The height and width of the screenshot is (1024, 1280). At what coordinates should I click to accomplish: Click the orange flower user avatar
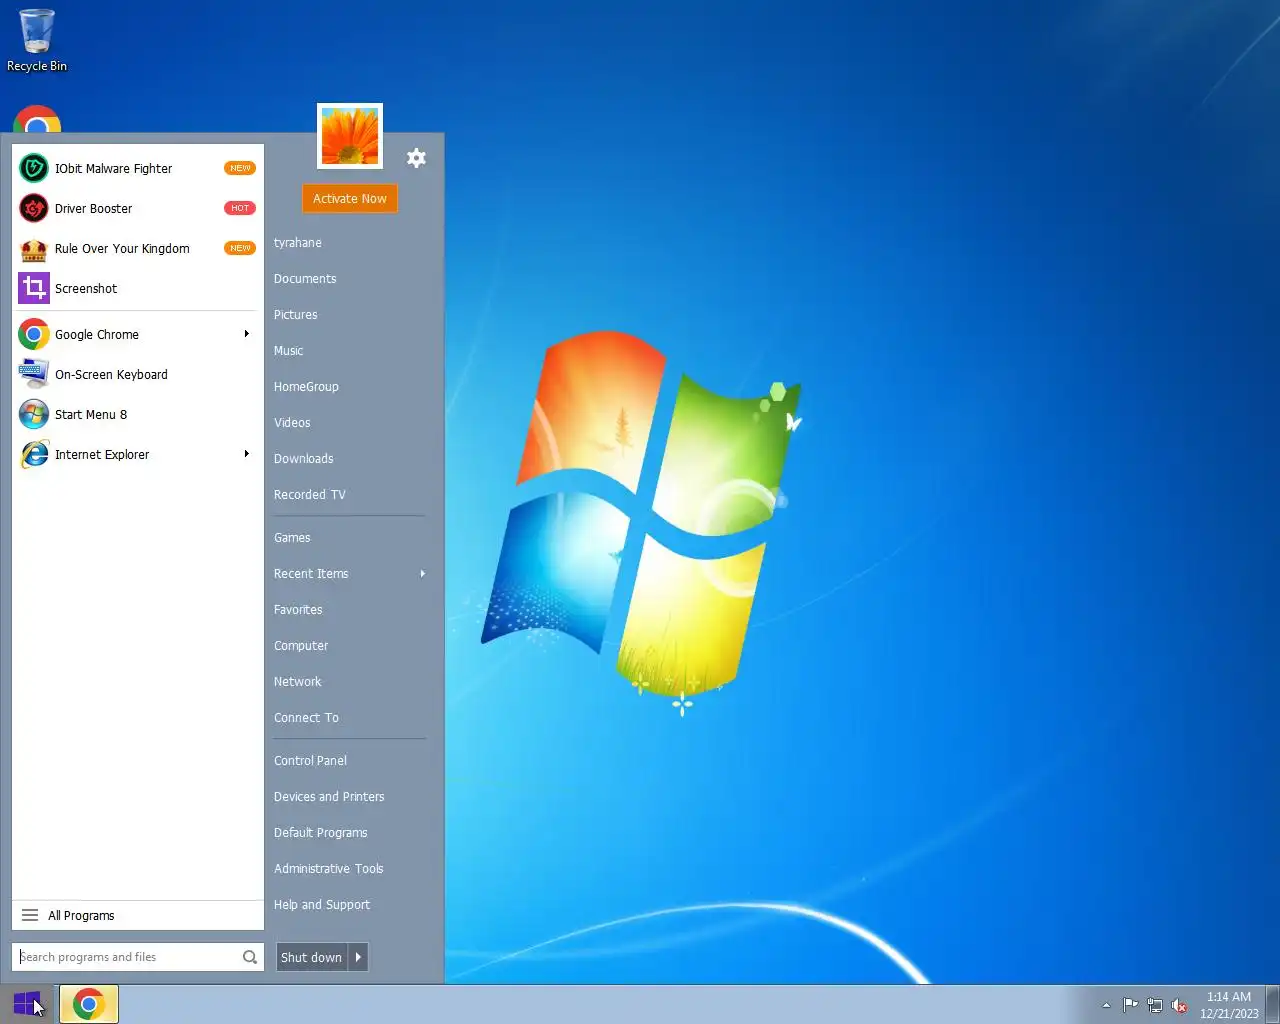pyautogui.click(x=350, y=136)
